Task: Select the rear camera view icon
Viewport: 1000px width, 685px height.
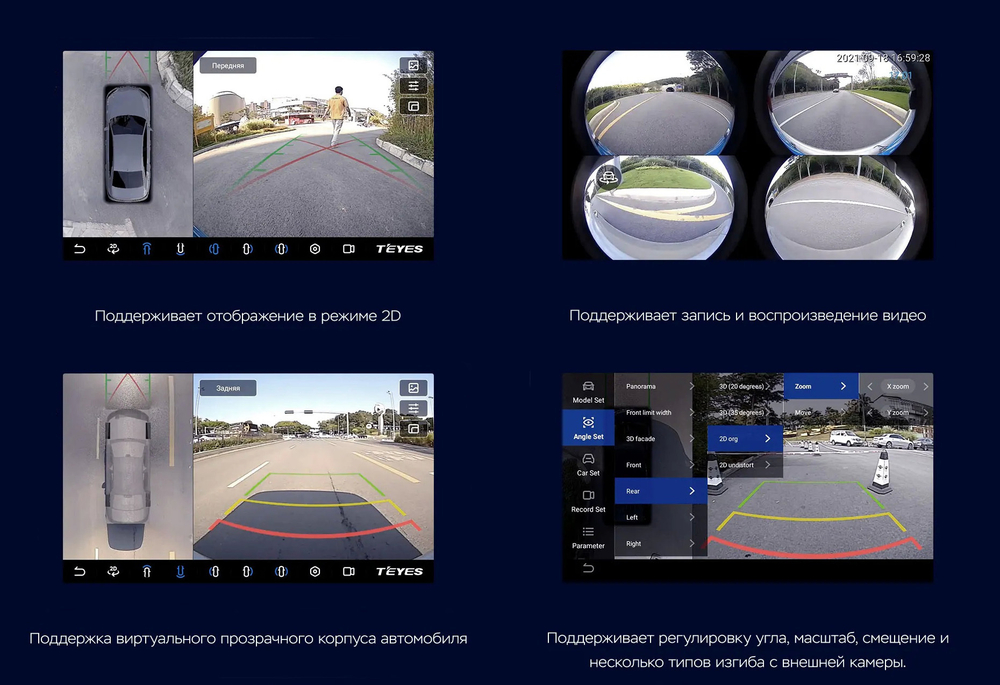Action: (179, 248)
